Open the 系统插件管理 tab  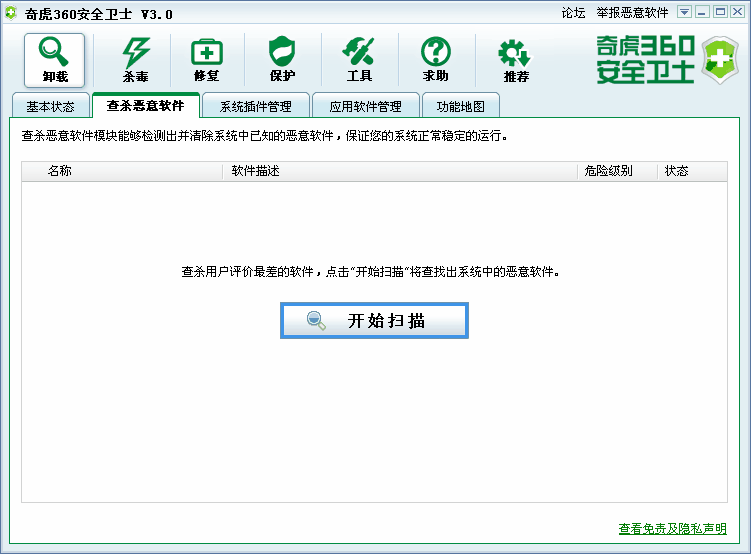[256, 106]
